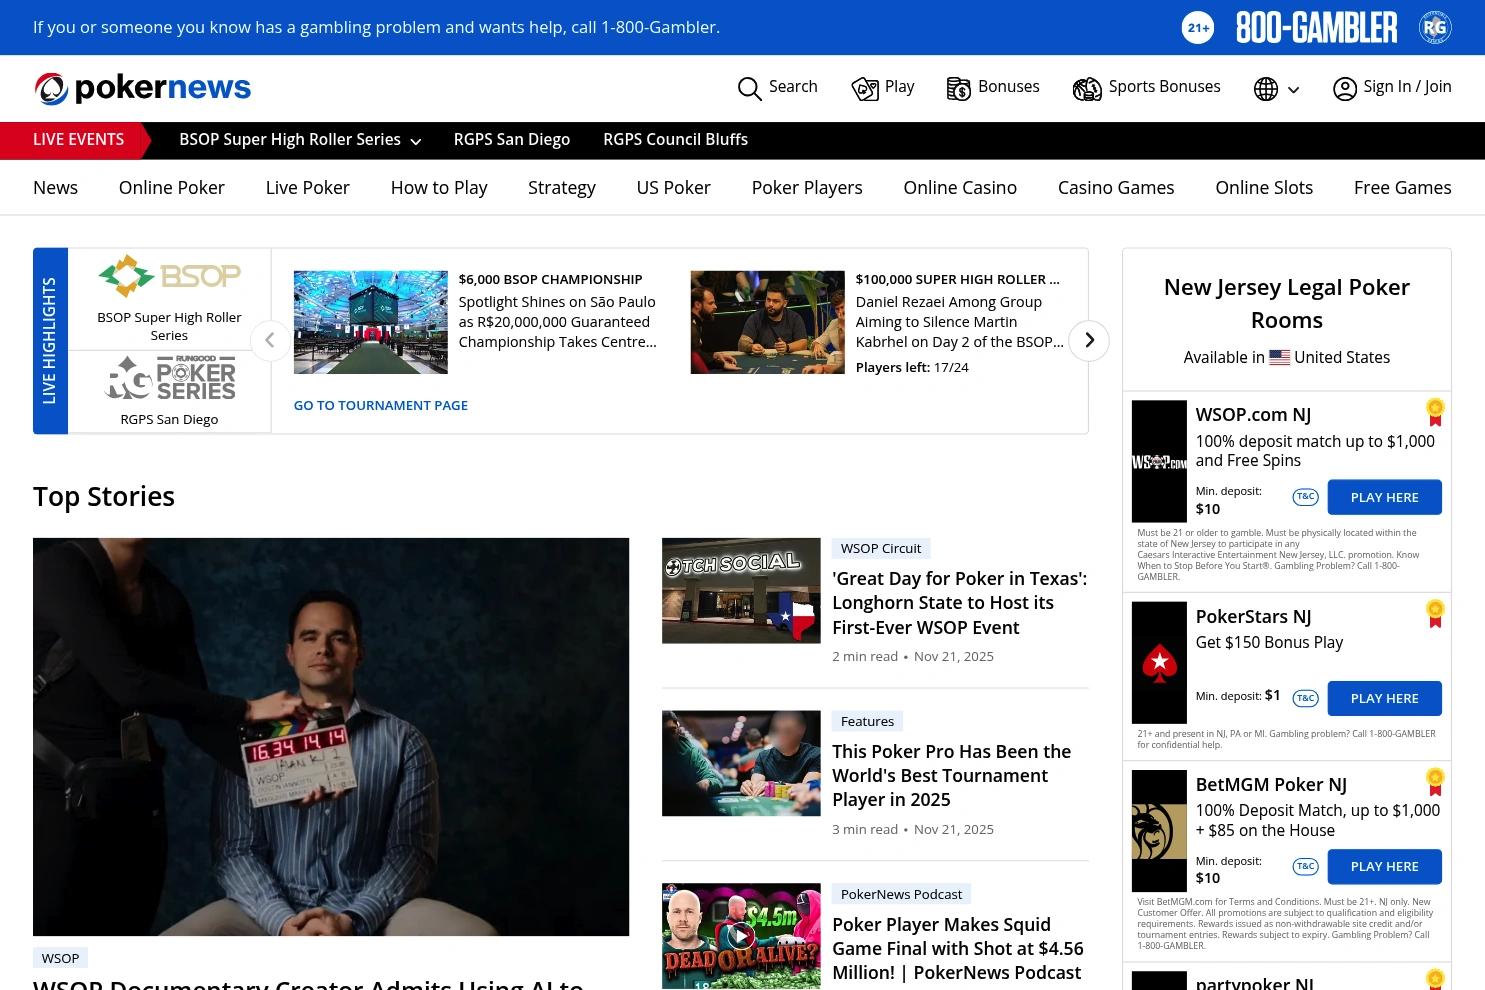Click PLAY HERE for PokerStars NJ

(x=1385, y=698)
